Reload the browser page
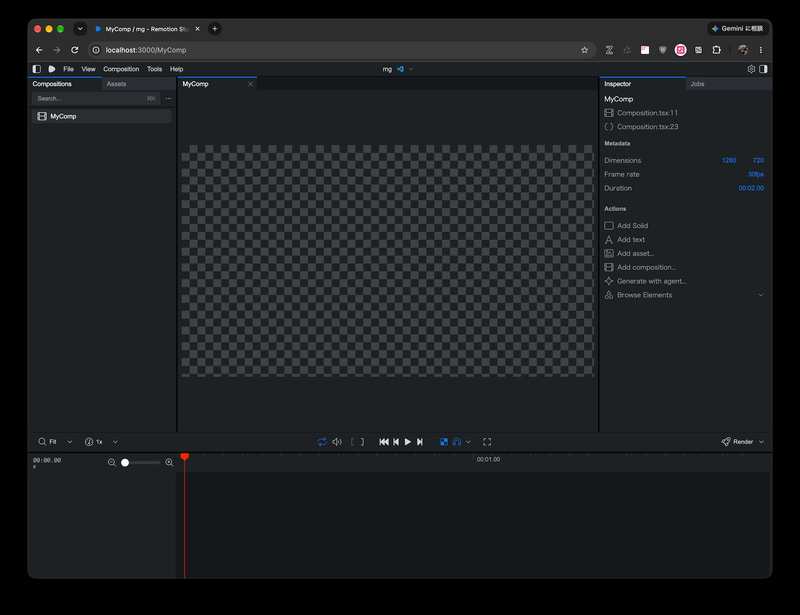The image size is (800, 615). point(74,50)
